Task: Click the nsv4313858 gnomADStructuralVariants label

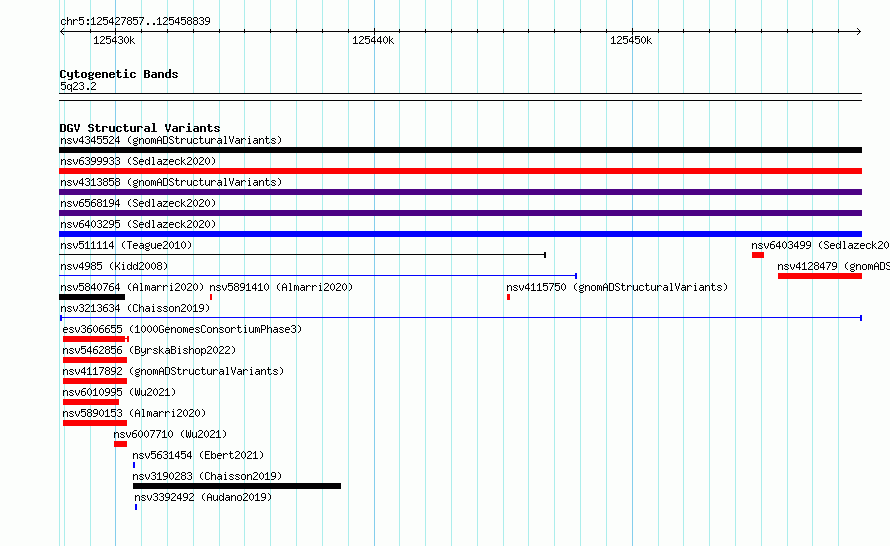Action: point(171,182)
